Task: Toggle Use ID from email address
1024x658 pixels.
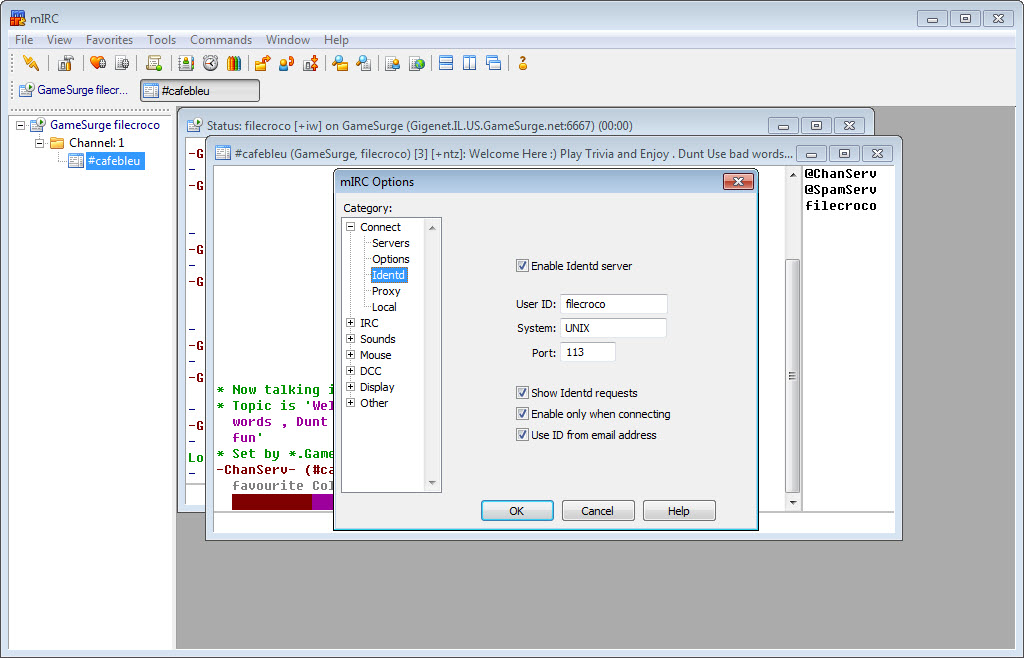Action: (x=522, y=434)
